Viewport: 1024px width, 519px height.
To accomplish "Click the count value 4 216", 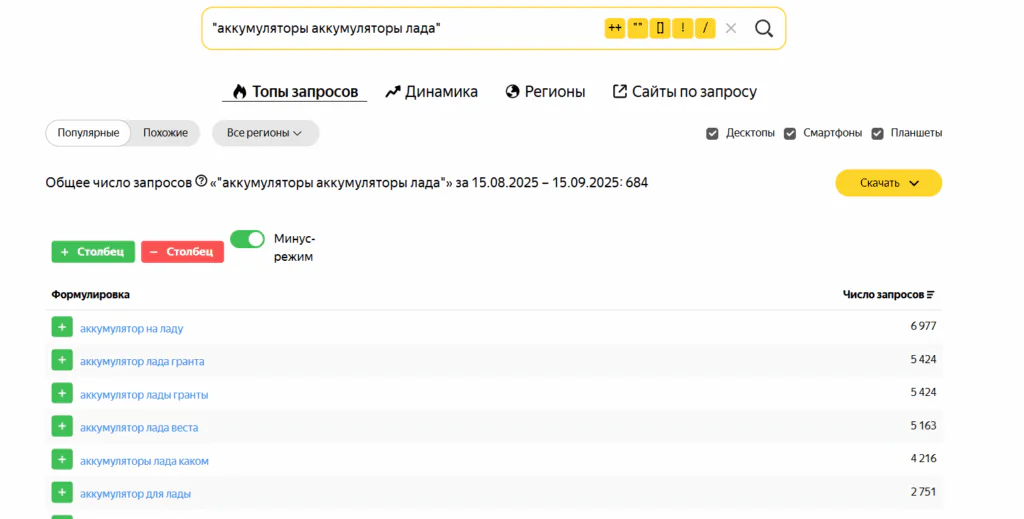I will [x=923, y=458].
